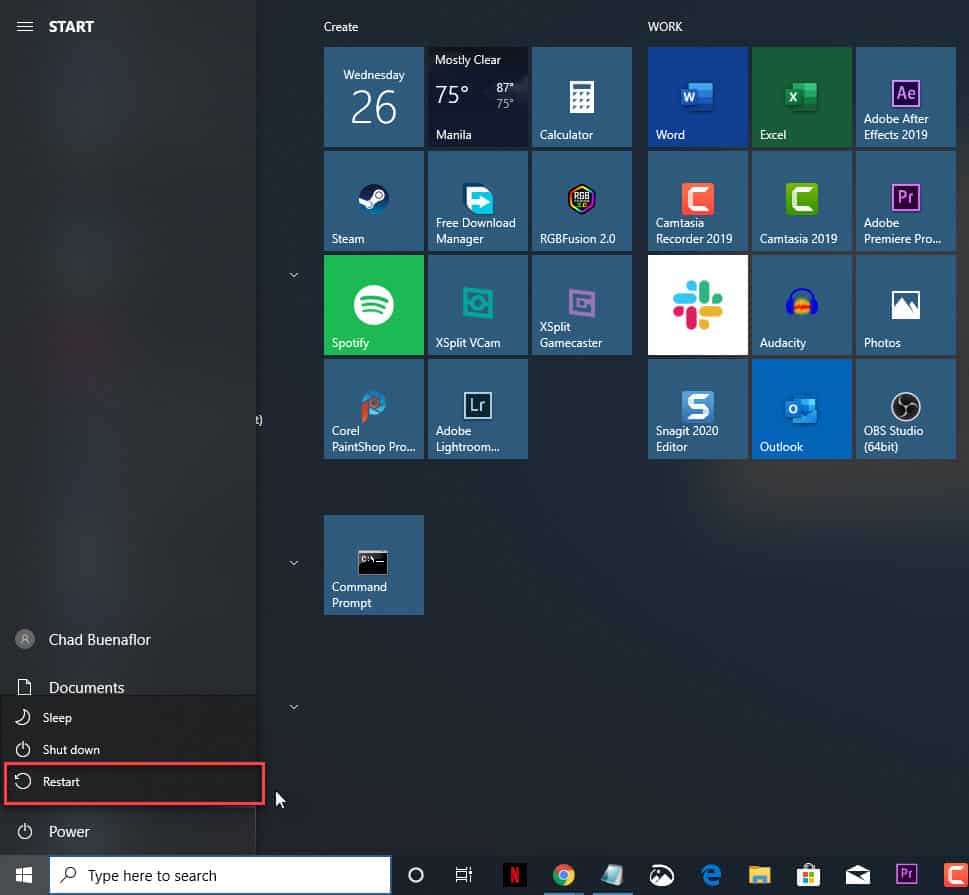Launch the Excel tile
The image size is (969, 895).
pyautogui.click(x=802, y=96)
